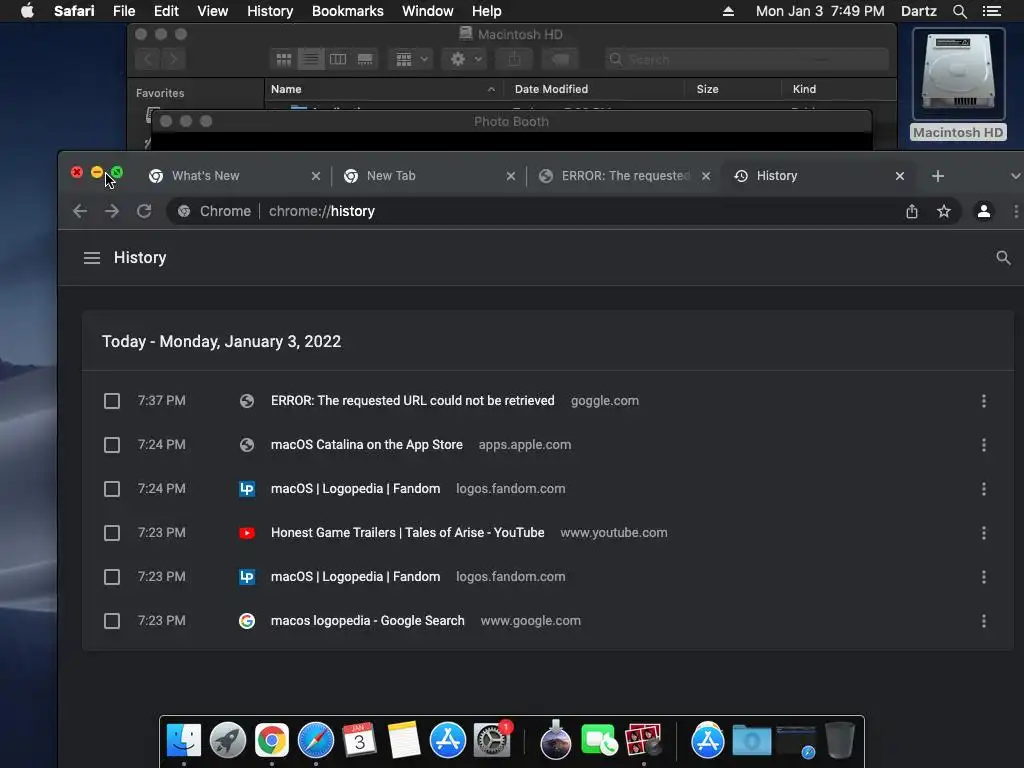
Task: Open a new Chrome tab
Action: tap(938, 176)
